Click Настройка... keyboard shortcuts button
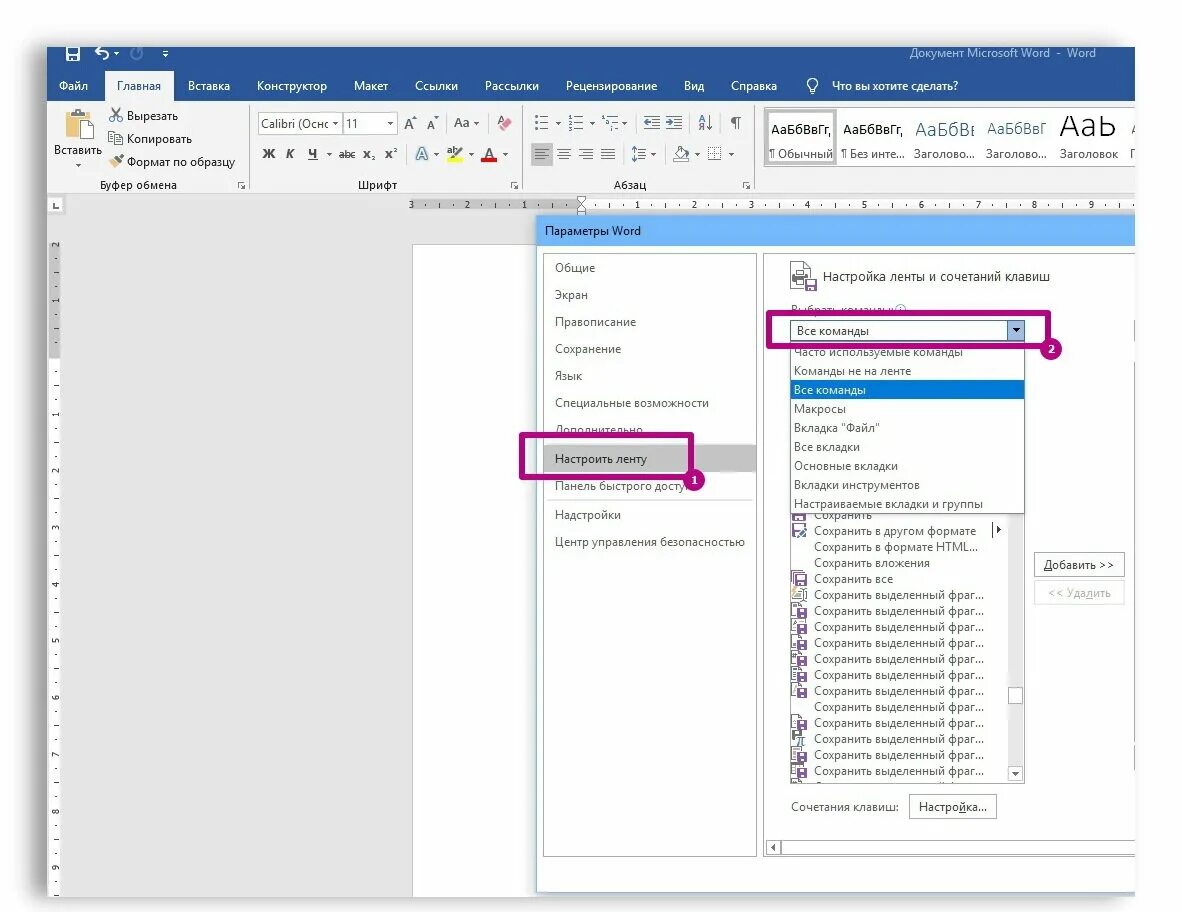Screen dimensions: 1182x912 (x=953, y=806)
